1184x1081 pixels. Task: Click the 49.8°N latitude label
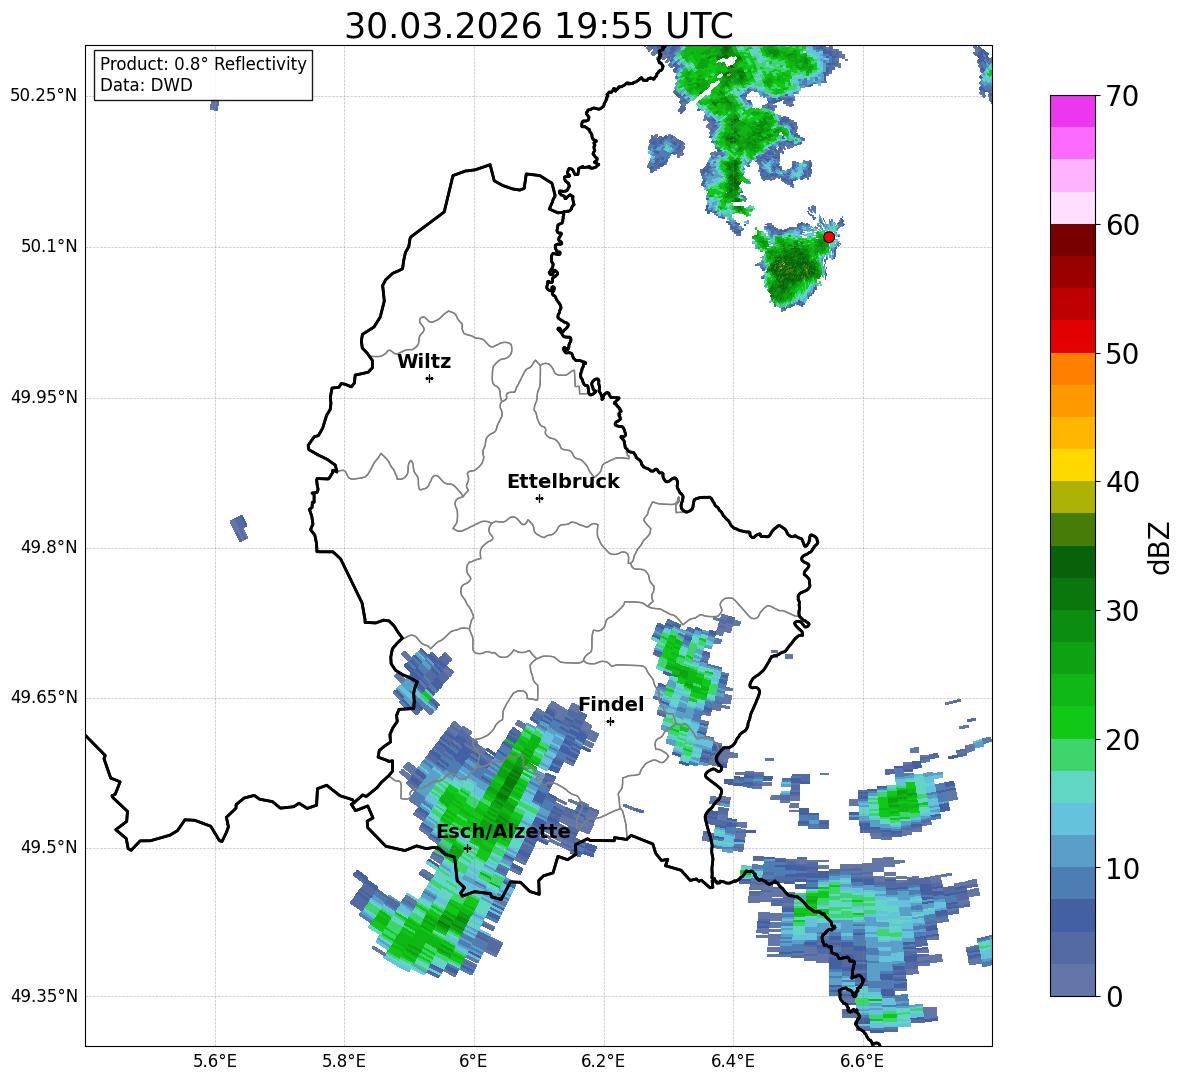49,547
